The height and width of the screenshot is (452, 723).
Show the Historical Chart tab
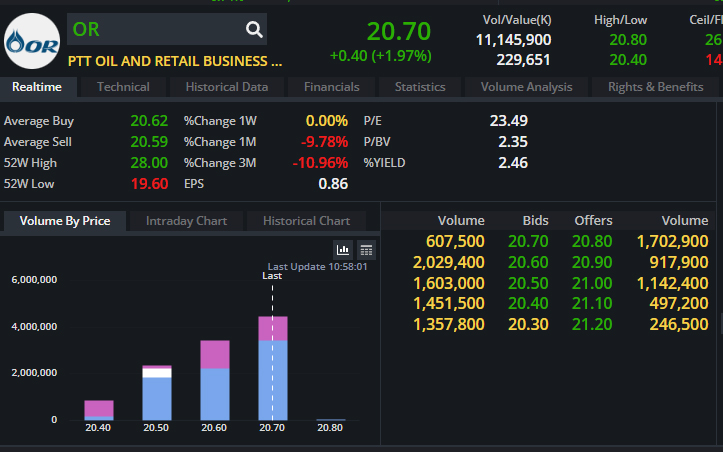[x=306, y=221]
